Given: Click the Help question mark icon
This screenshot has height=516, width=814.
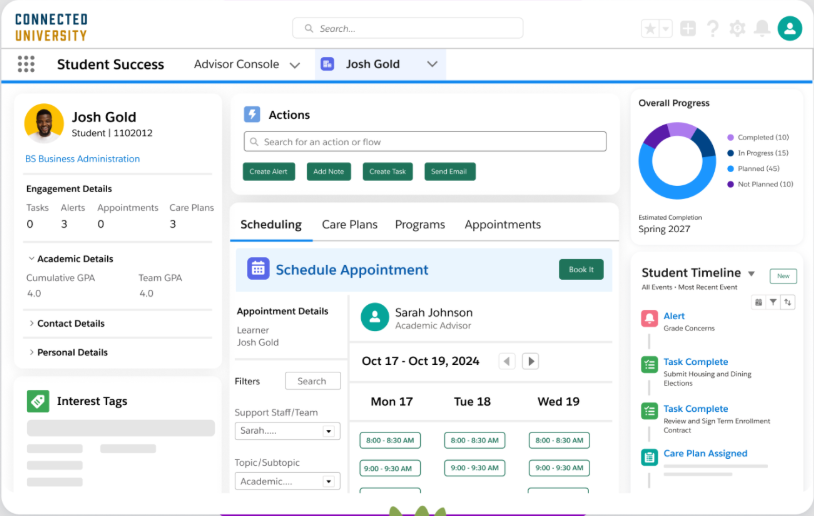Looking at the screenshot, I should click(713, 29).
